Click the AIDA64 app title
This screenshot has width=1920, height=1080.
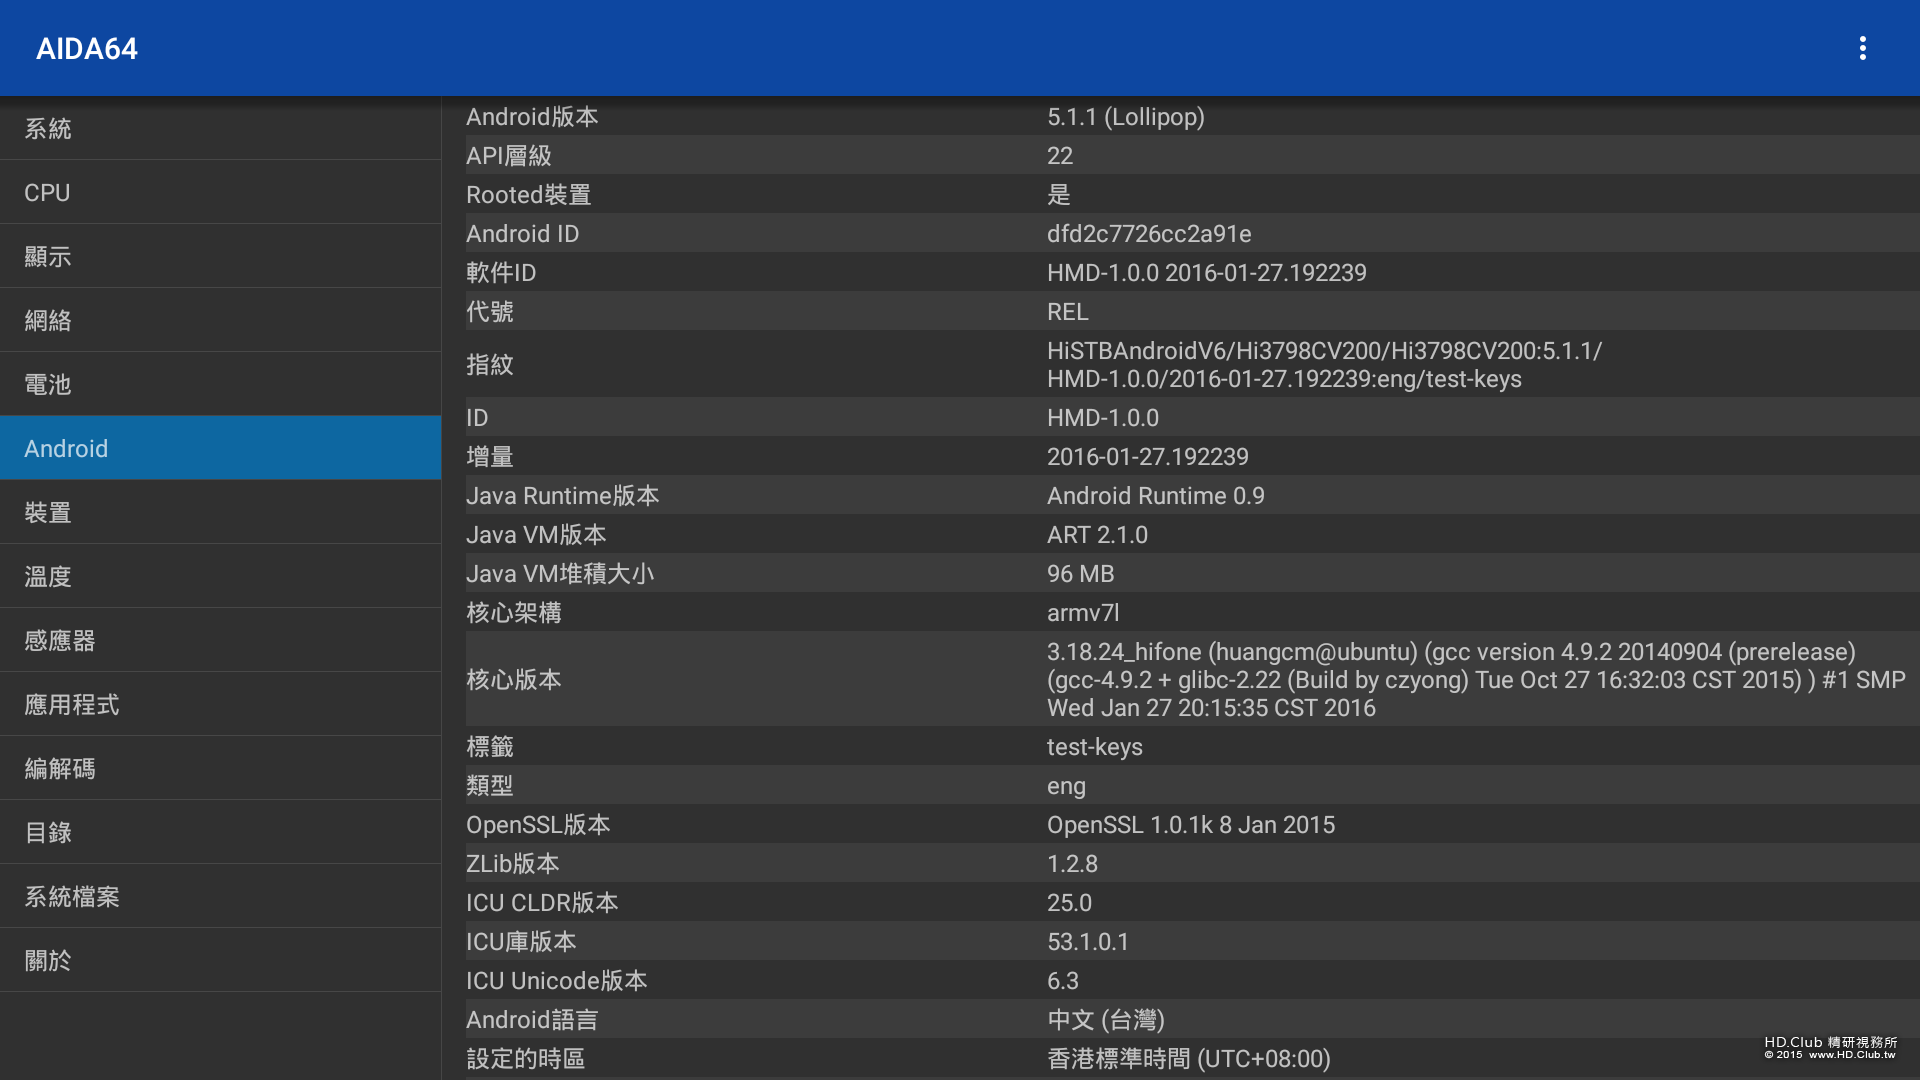click(x=87, y=48)
